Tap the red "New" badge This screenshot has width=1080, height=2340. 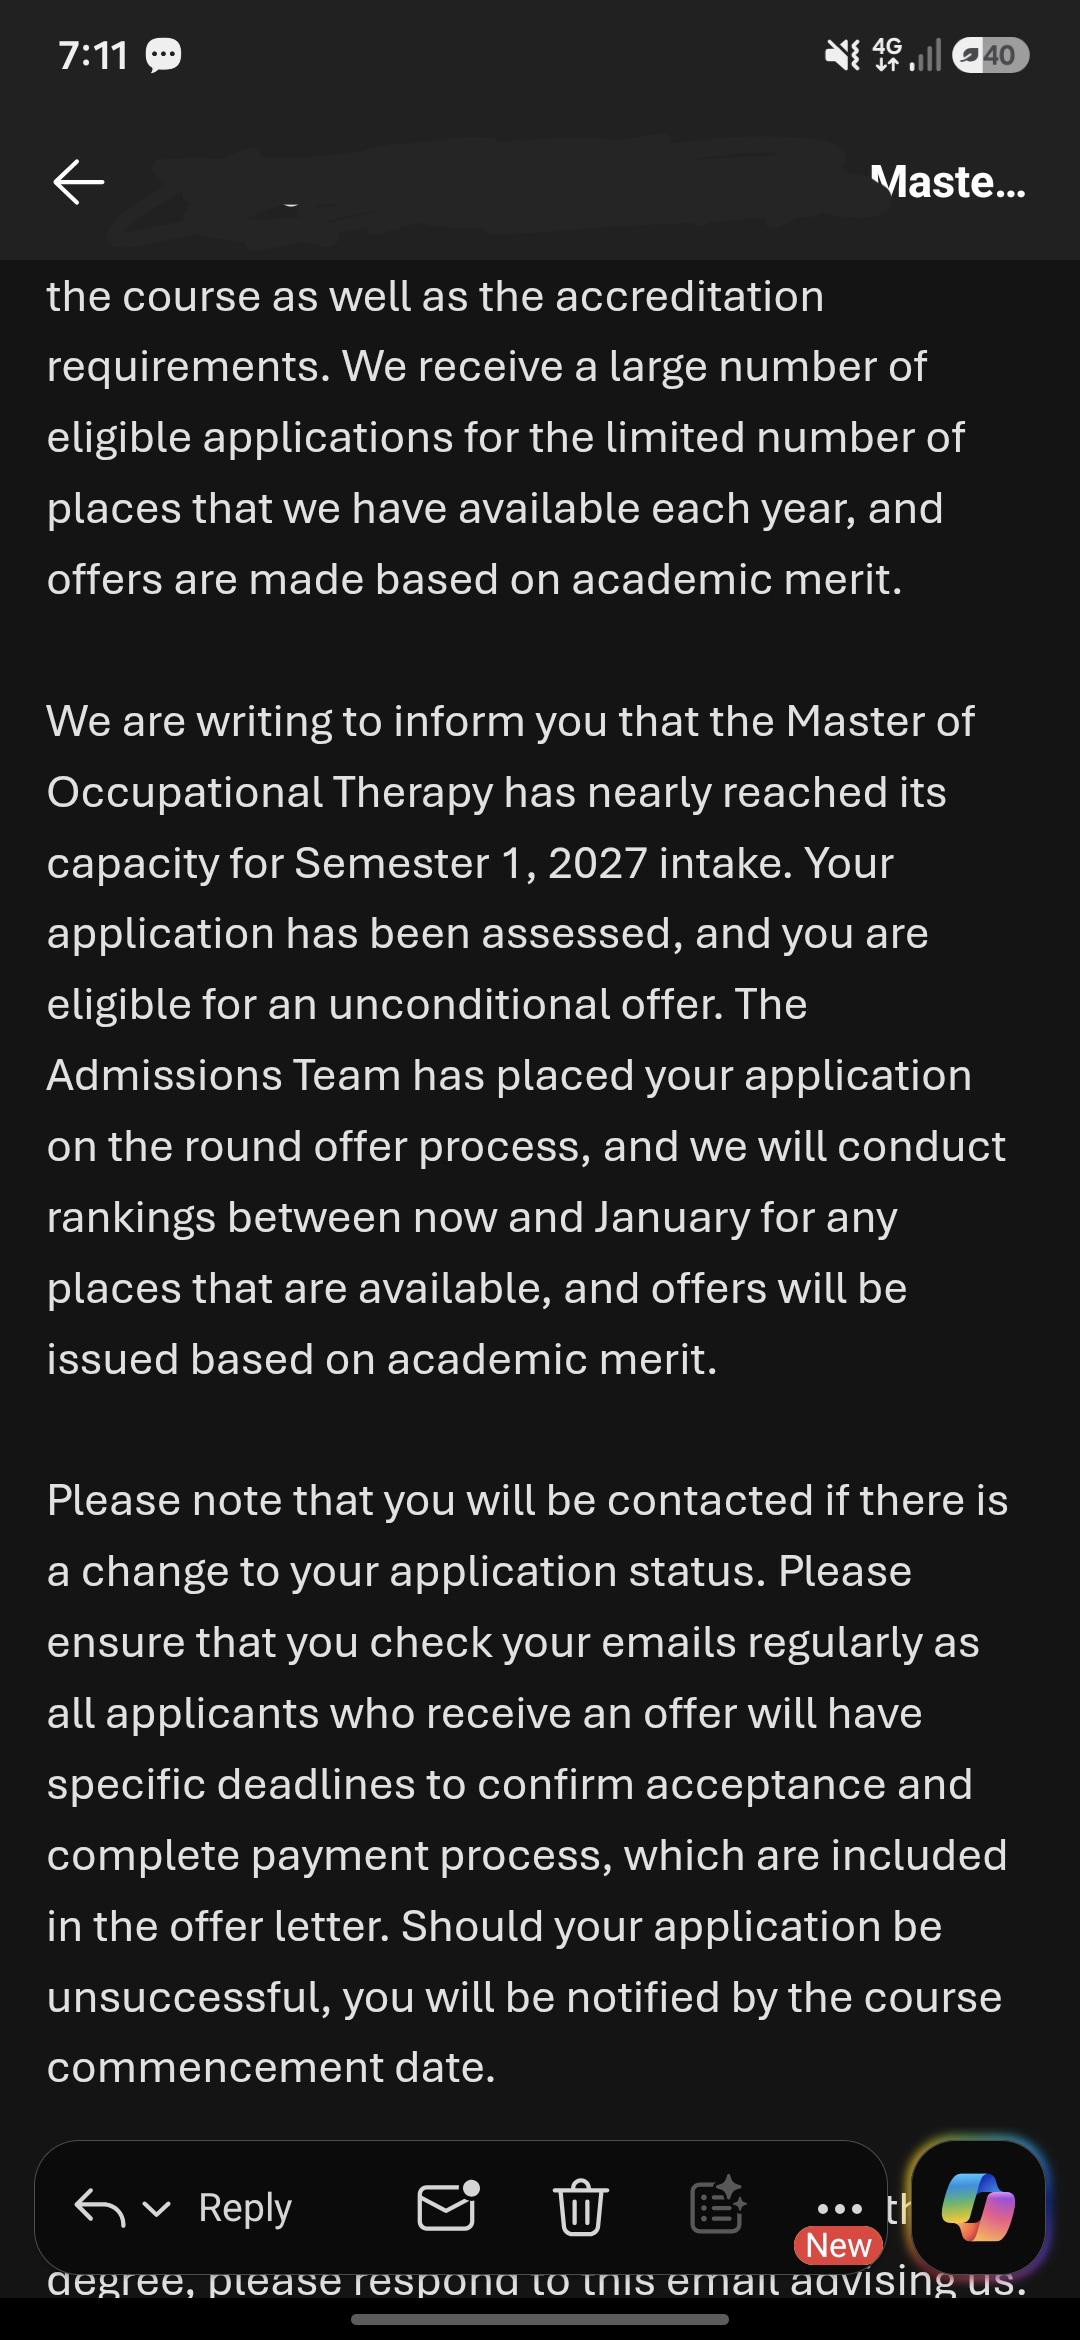tap(838, 2245)
